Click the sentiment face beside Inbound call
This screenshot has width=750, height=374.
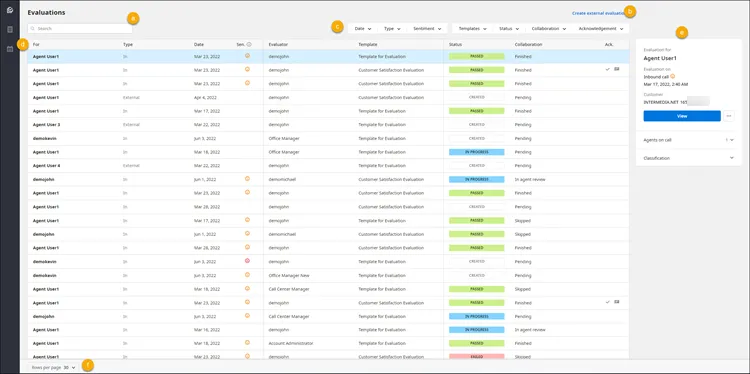(673, 77)
